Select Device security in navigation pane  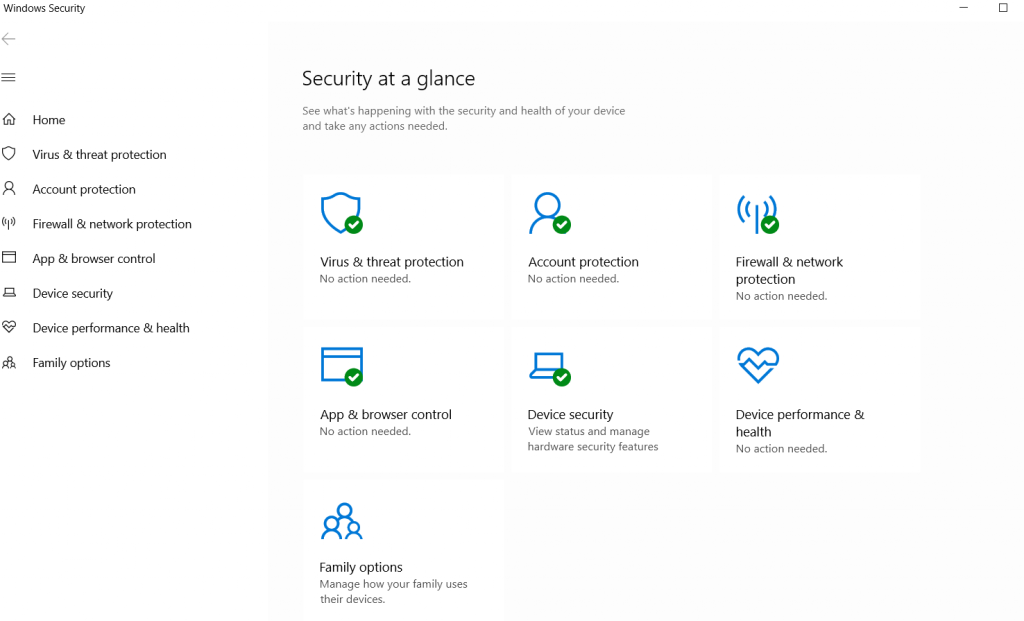point(72,294)
